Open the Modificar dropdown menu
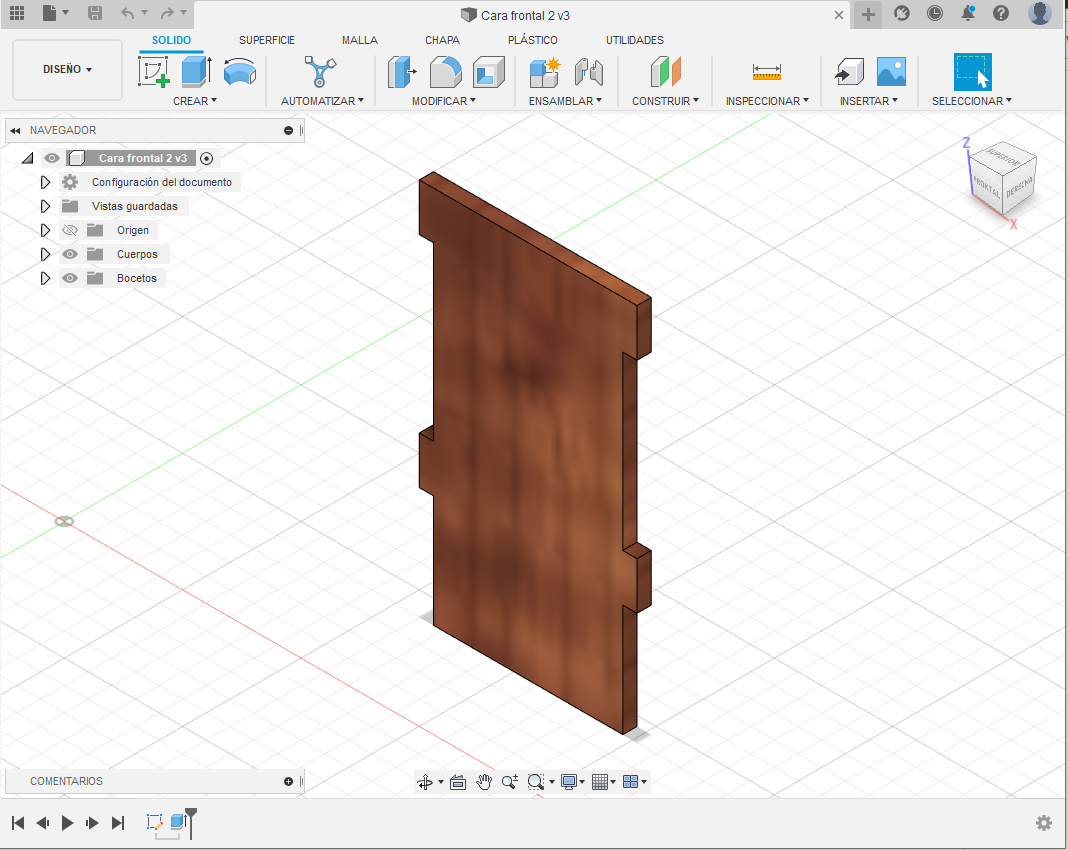Screen dimensions: 1068x850 443,101
